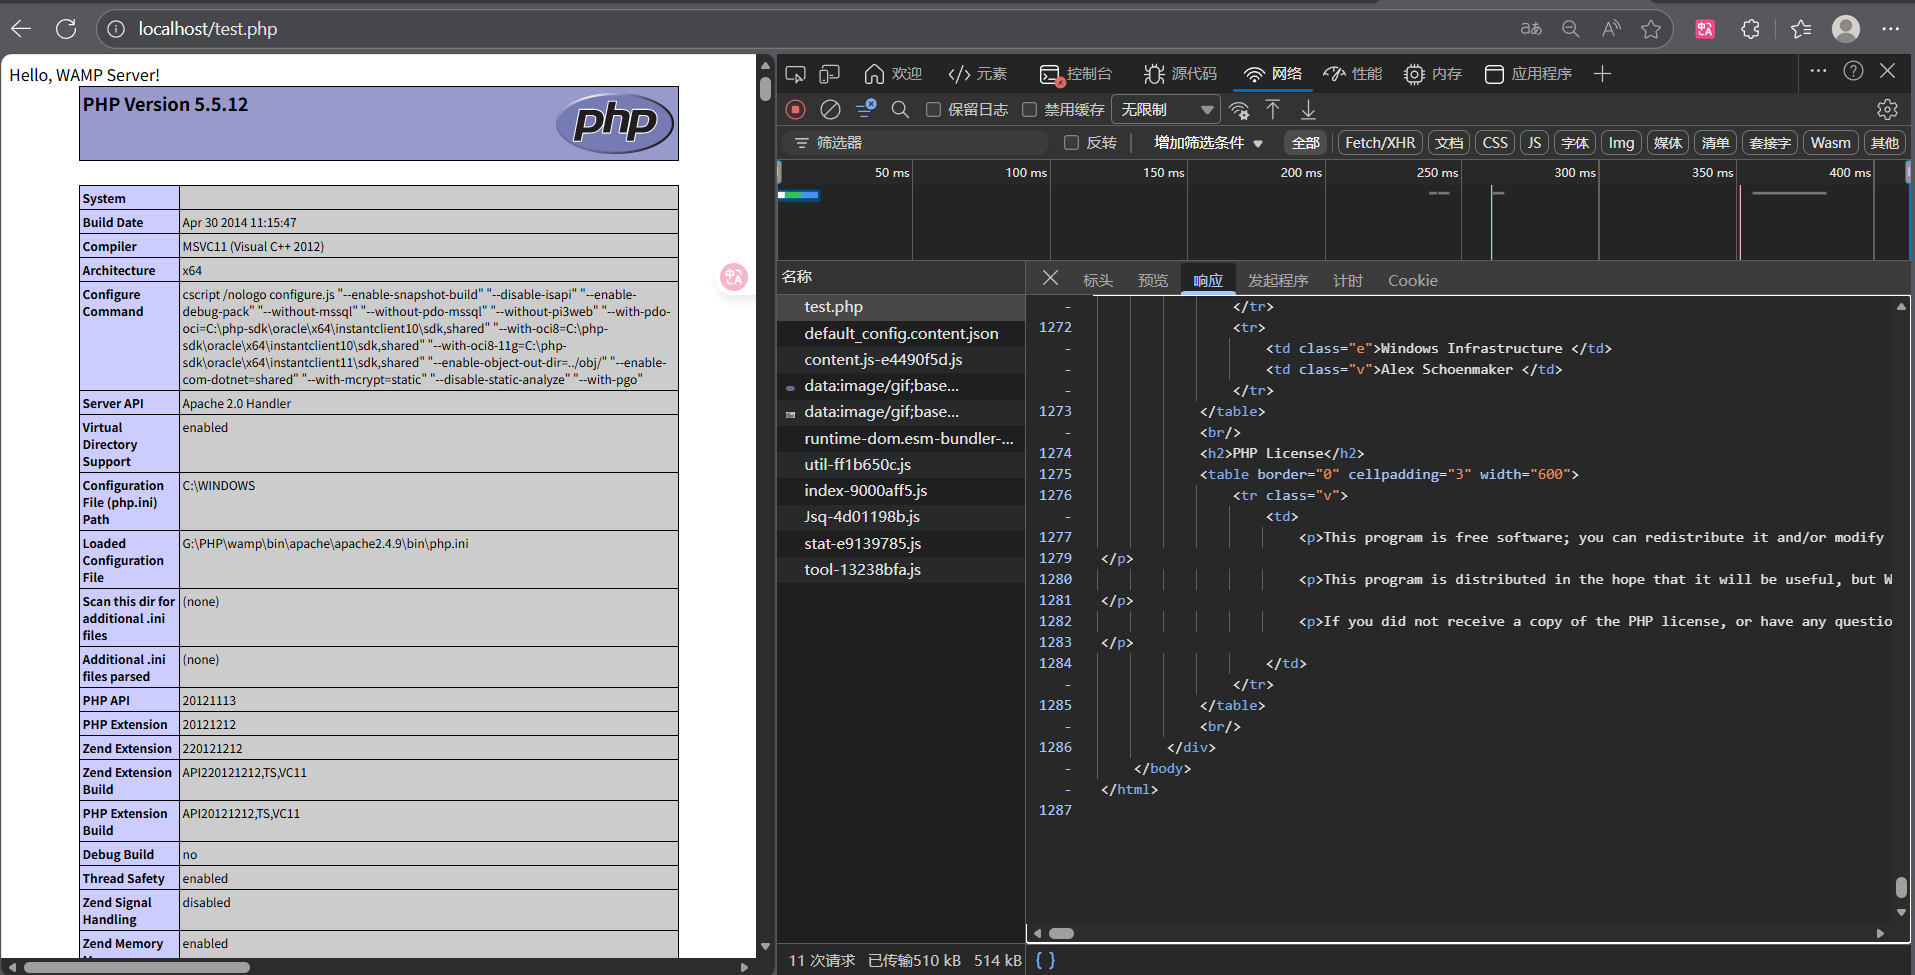Screen dimensions: 1915x975
Task: Filter requests by 其他
Action: pos(1884,143)
